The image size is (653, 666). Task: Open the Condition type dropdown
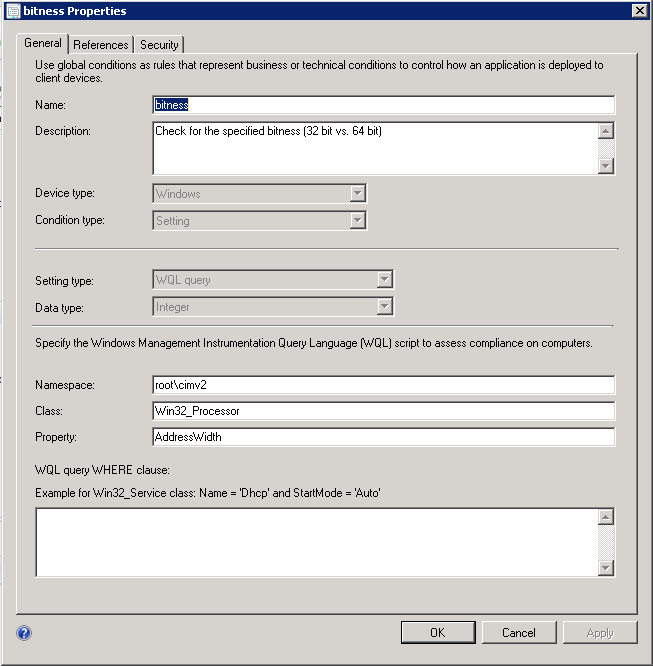pos(358,221)
